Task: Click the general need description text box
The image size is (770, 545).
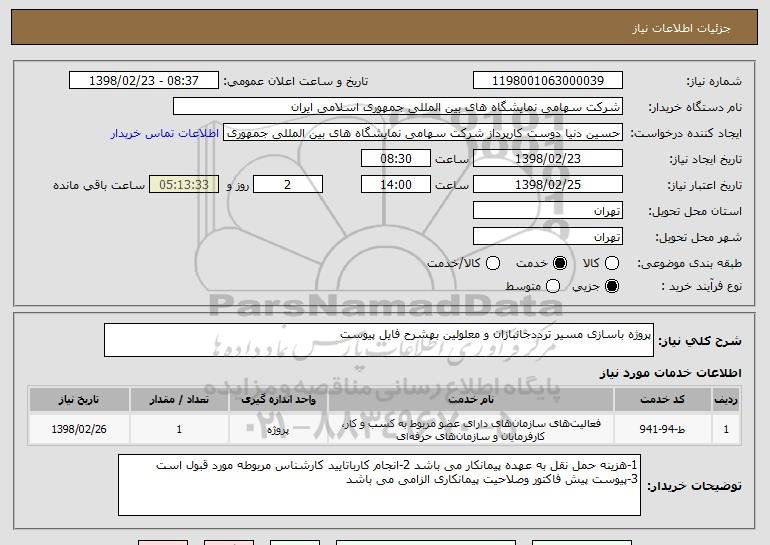Action: [x=379, y=340]
